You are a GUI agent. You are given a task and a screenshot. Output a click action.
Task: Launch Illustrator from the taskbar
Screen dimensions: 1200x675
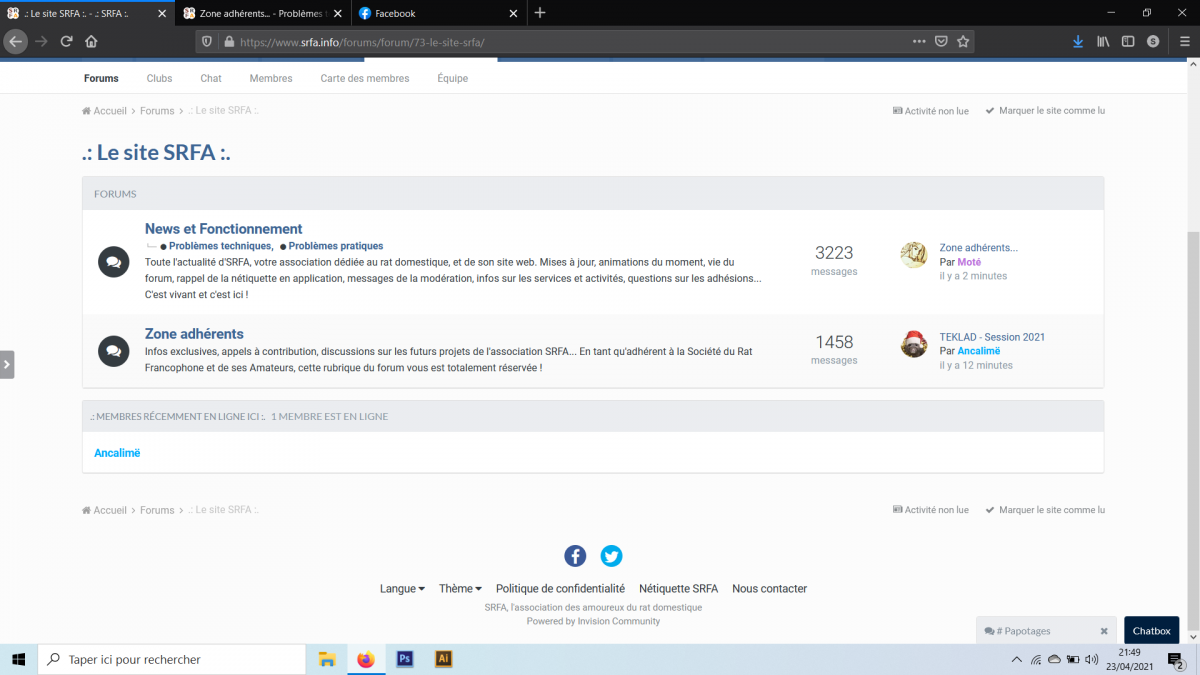click(x=444, y=659)
